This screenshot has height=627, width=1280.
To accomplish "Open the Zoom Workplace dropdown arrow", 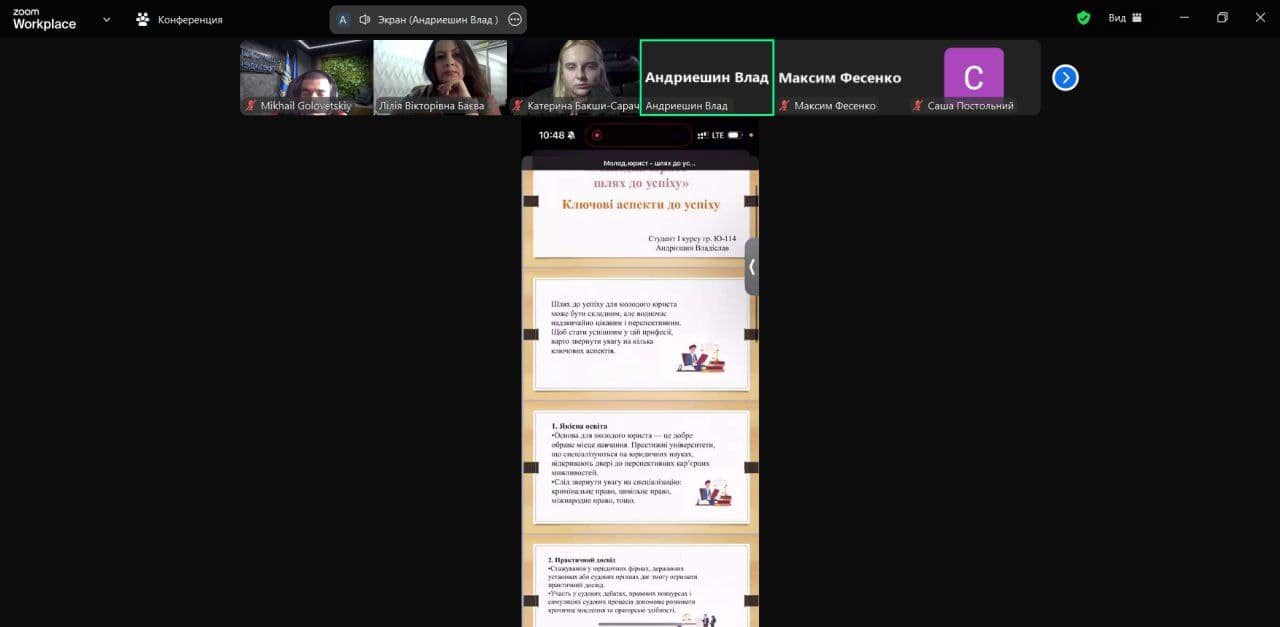I will 107,19.
